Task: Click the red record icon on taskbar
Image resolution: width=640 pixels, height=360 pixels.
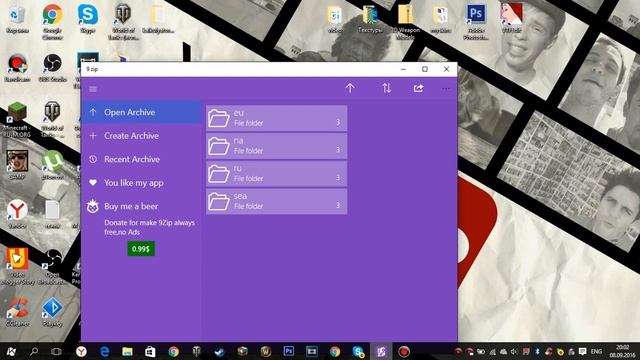Action: [x=404, y=351]
